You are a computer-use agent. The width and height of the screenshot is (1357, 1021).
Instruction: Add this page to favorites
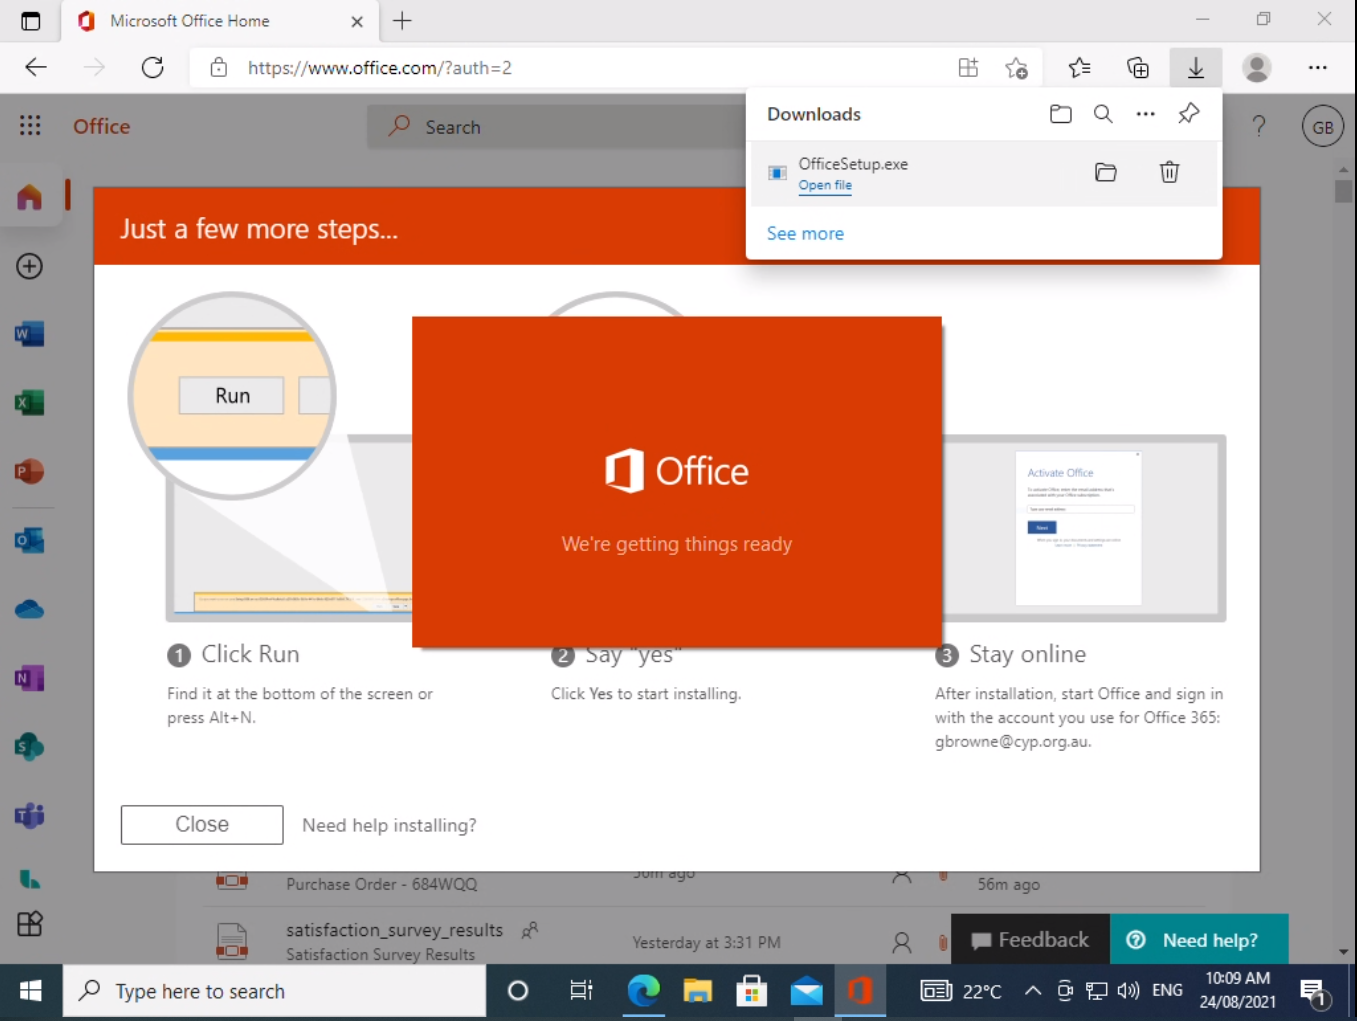[1016, 68]
